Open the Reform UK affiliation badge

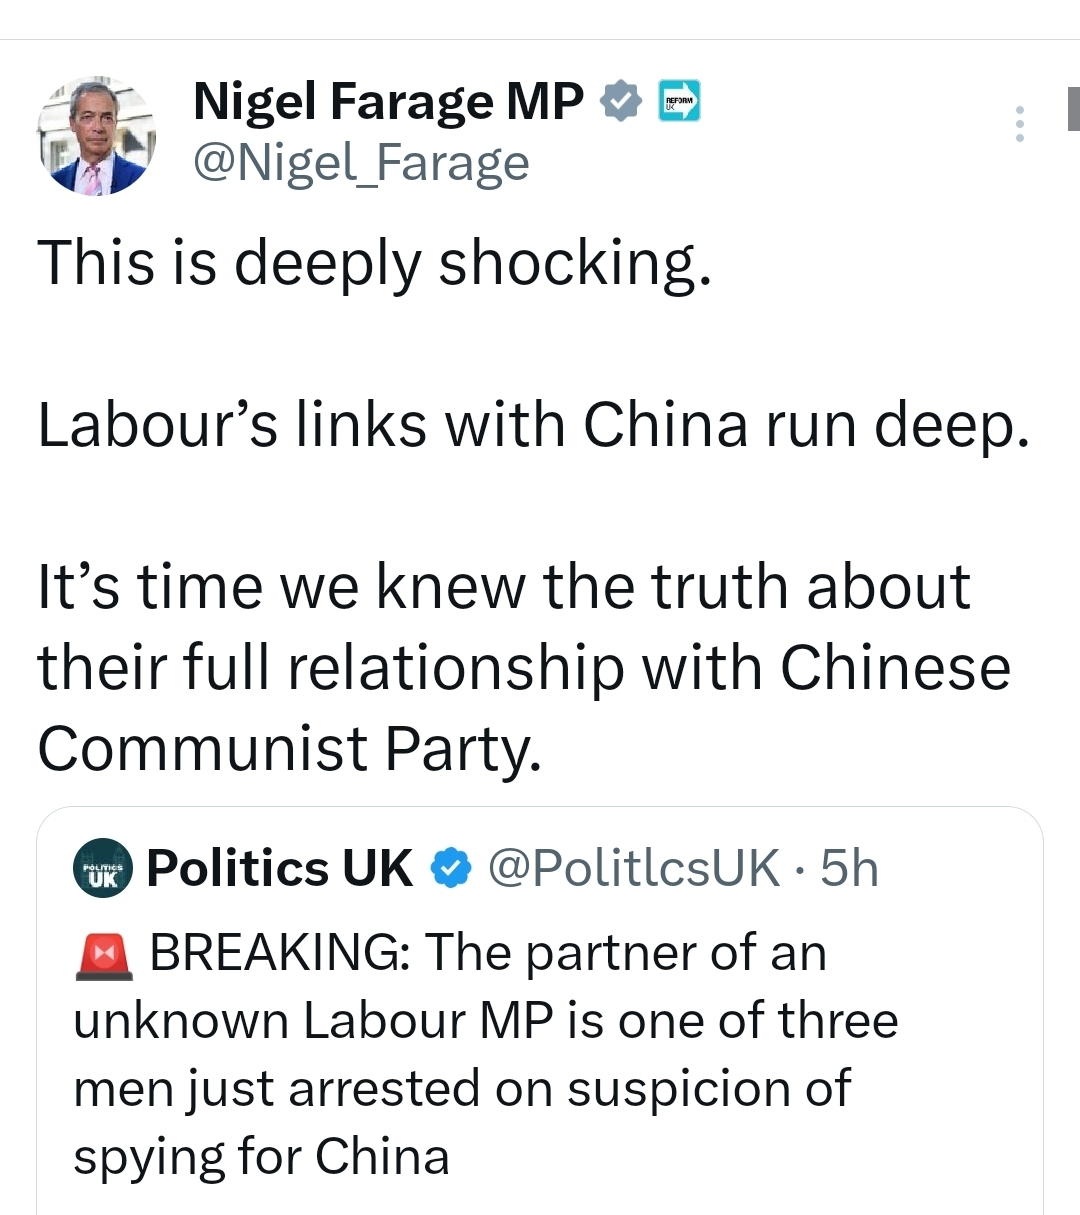point(679,101)
